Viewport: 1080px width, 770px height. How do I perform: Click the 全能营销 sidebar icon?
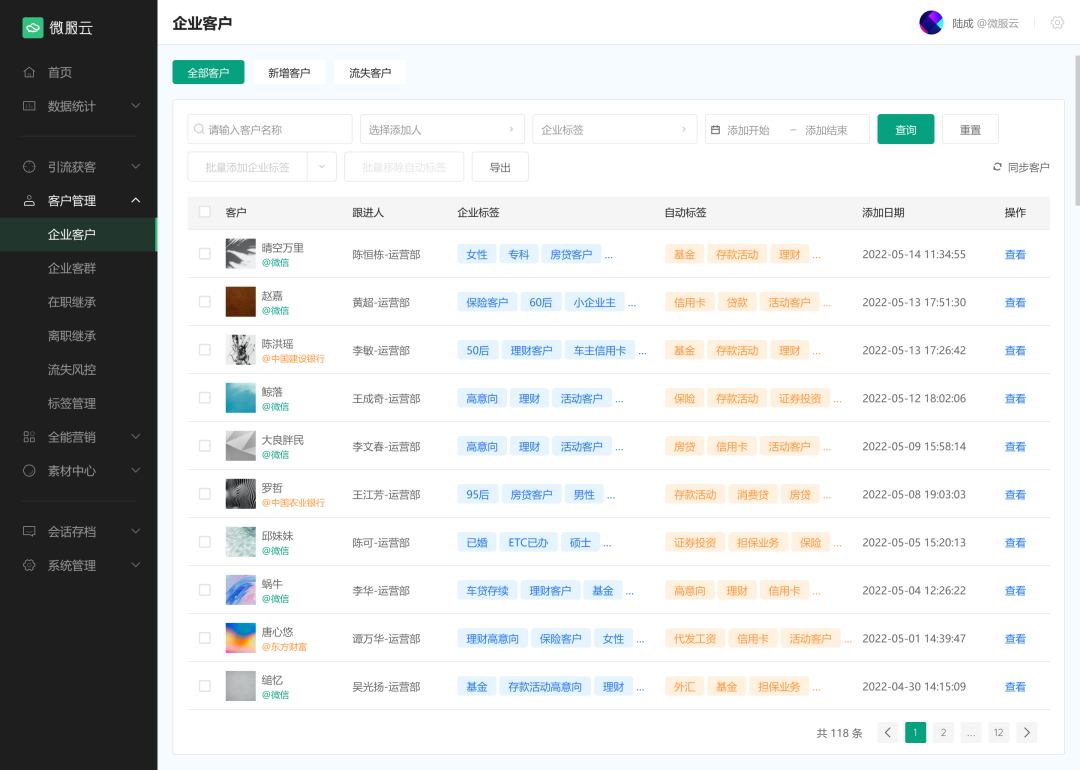pyautogui.click(x=29, y=437)
